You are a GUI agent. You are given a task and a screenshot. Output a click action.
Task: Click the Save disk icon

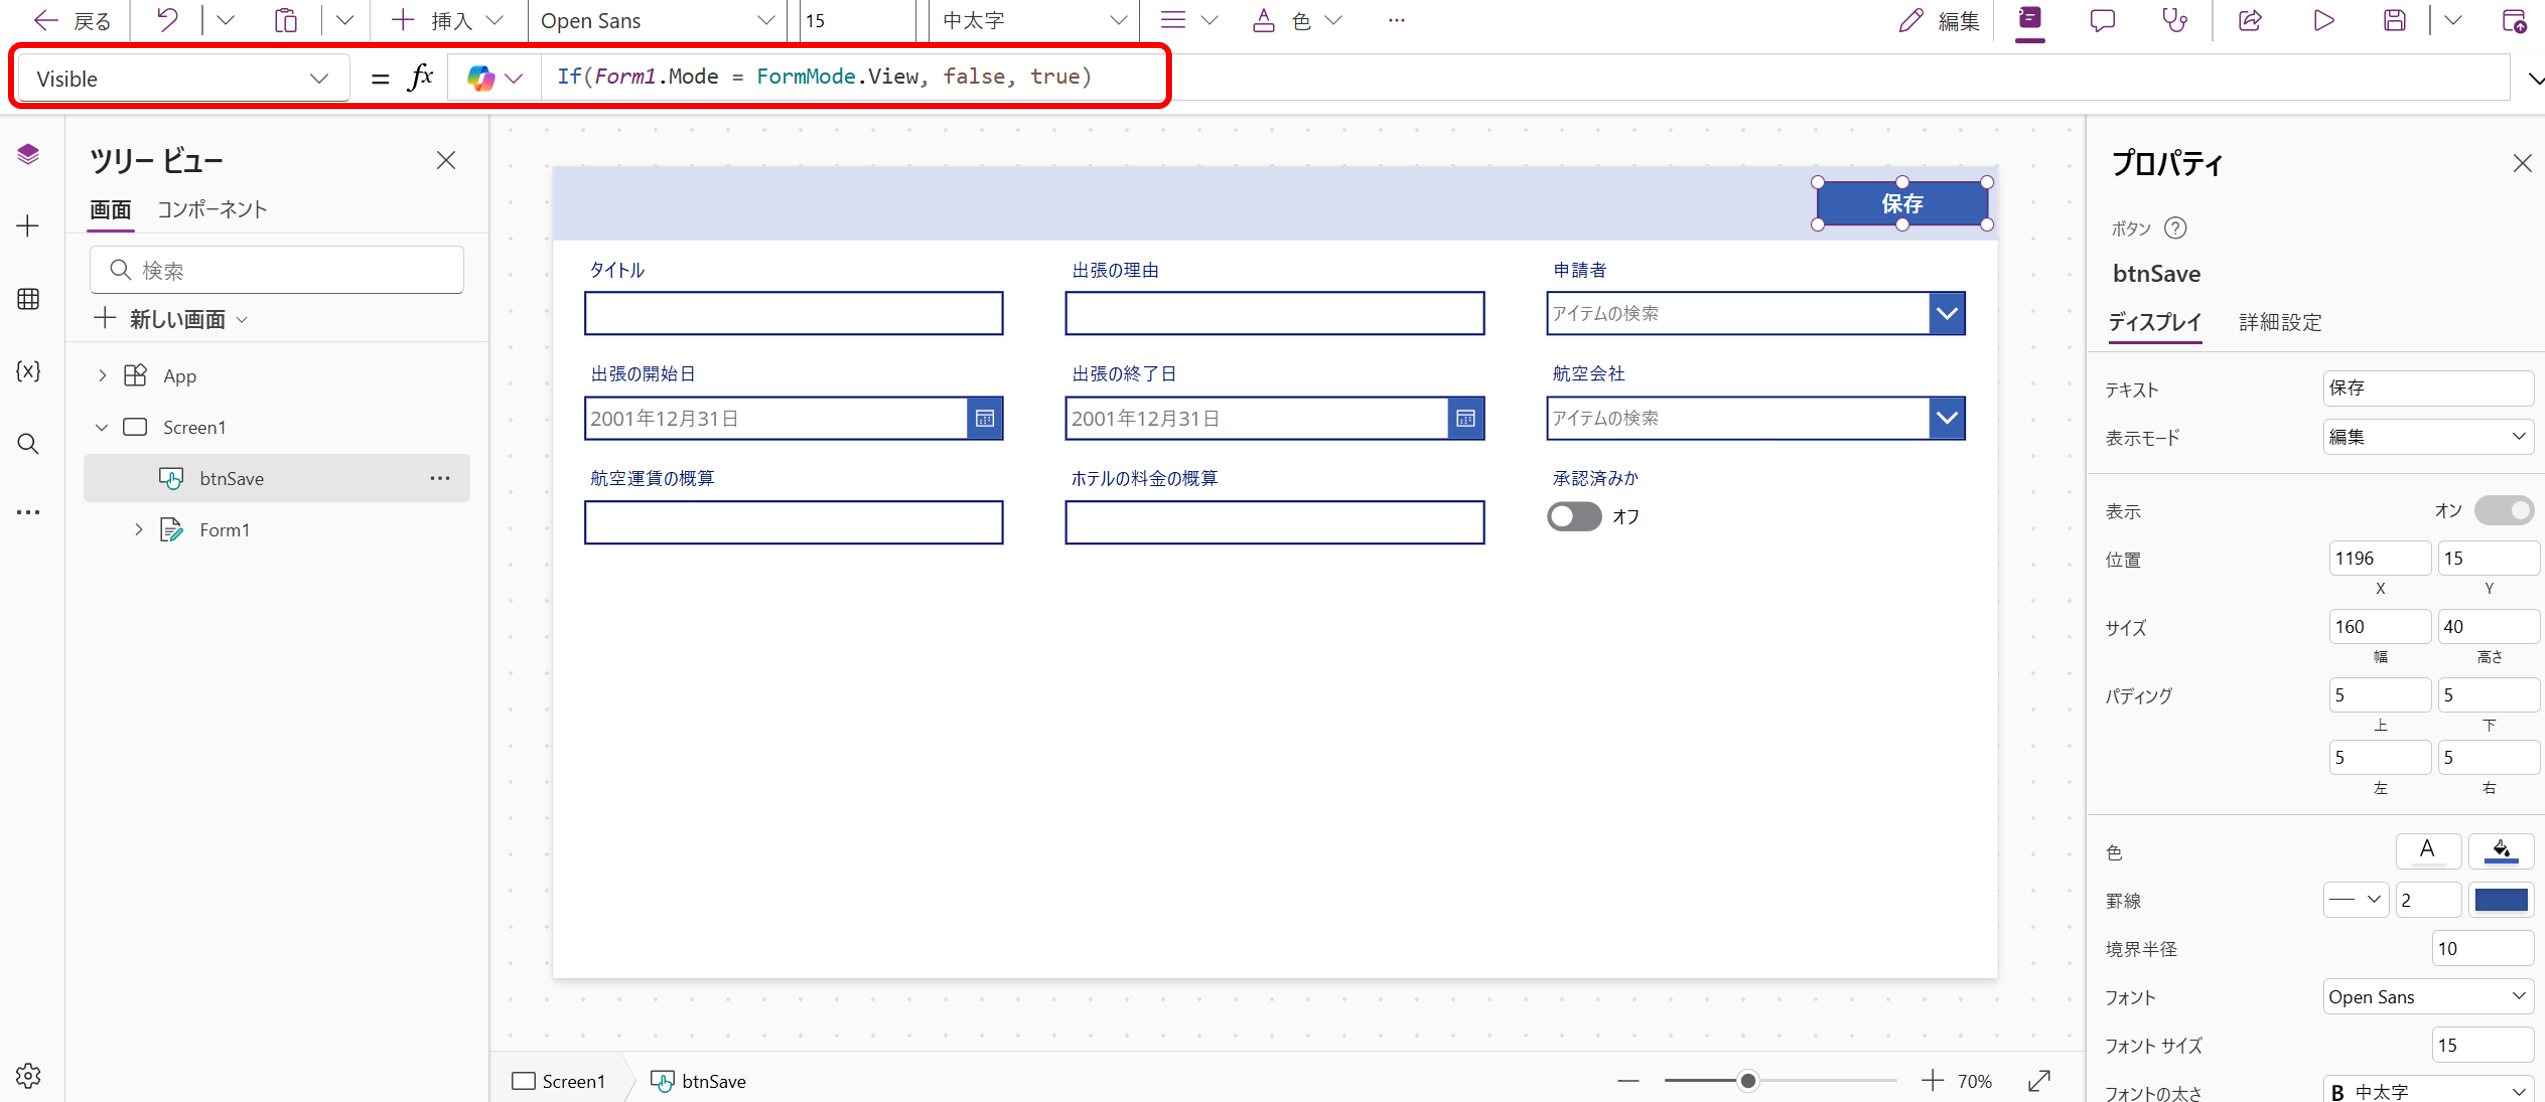pos(2394,20)
